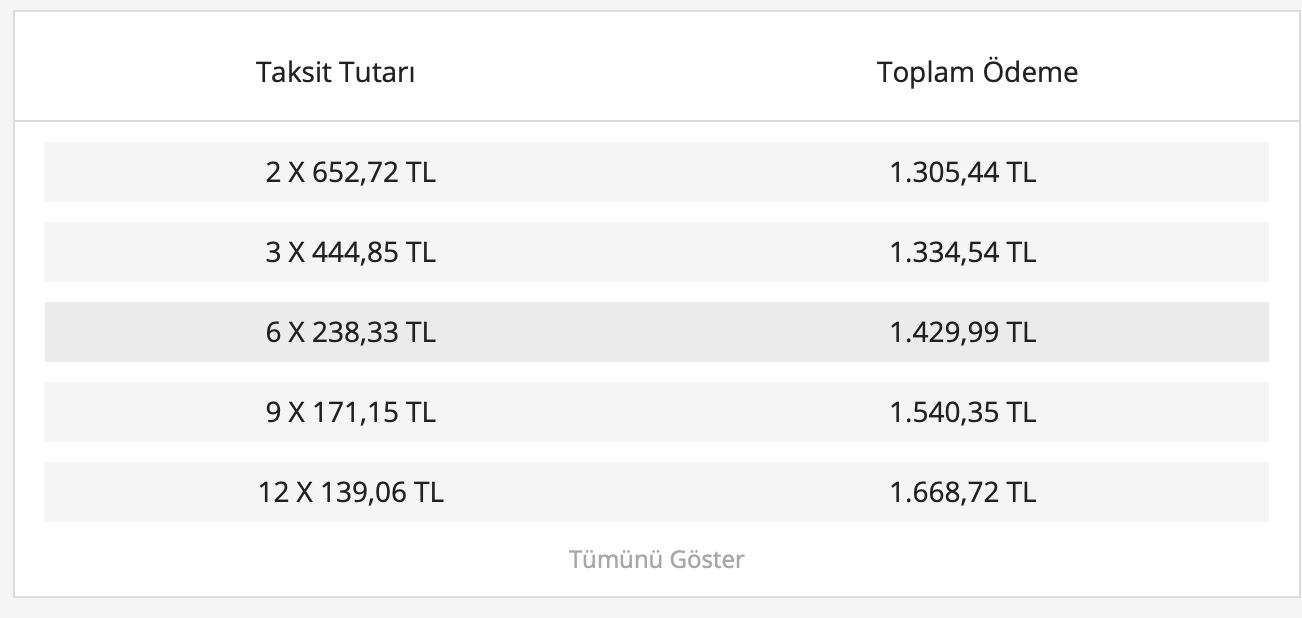The width and height of the screenshot is (1302, 618).
Task: Open the "Tümünü Göster" link
Action: 657,558
